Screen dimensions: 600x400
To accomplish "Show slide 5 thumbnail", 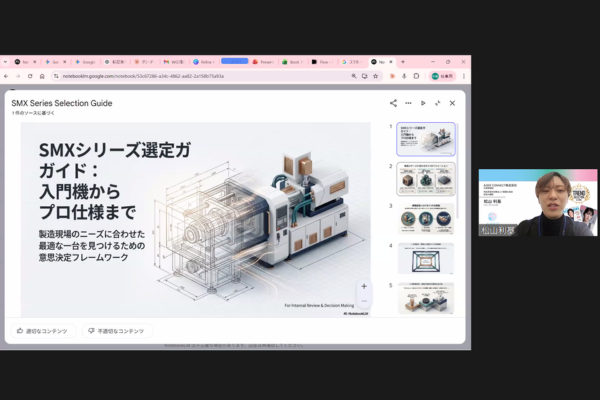I will click(x=426, y=297).
